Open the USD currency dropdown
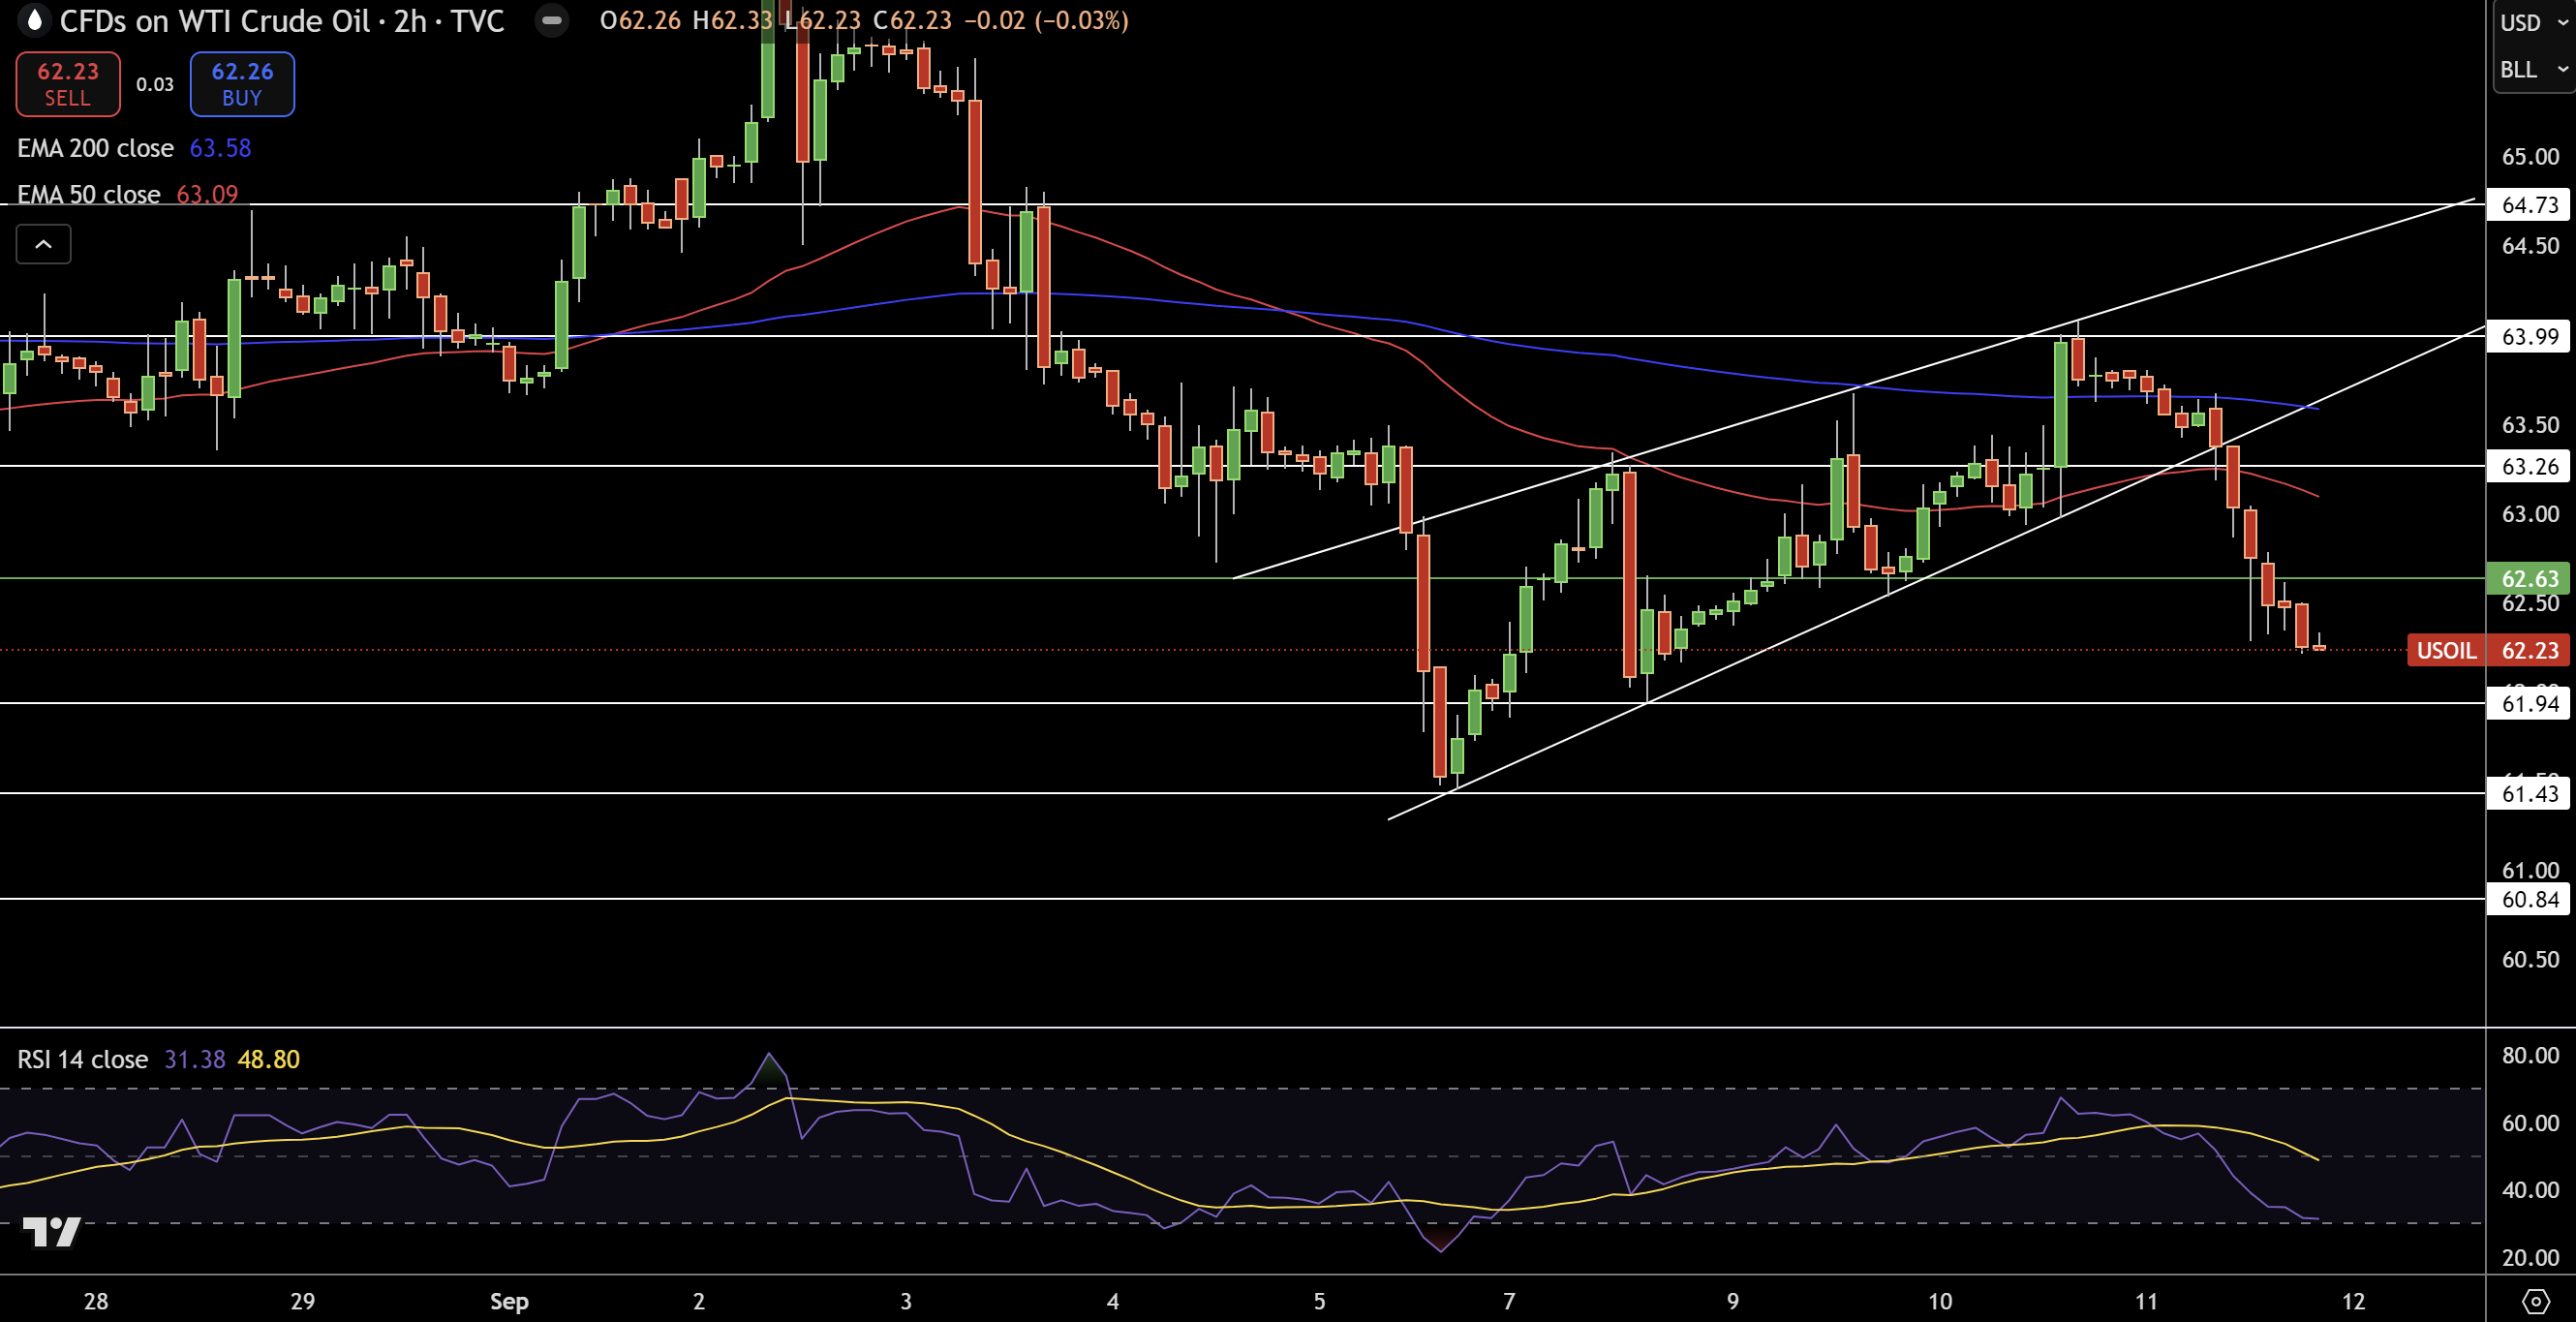 2534,22
